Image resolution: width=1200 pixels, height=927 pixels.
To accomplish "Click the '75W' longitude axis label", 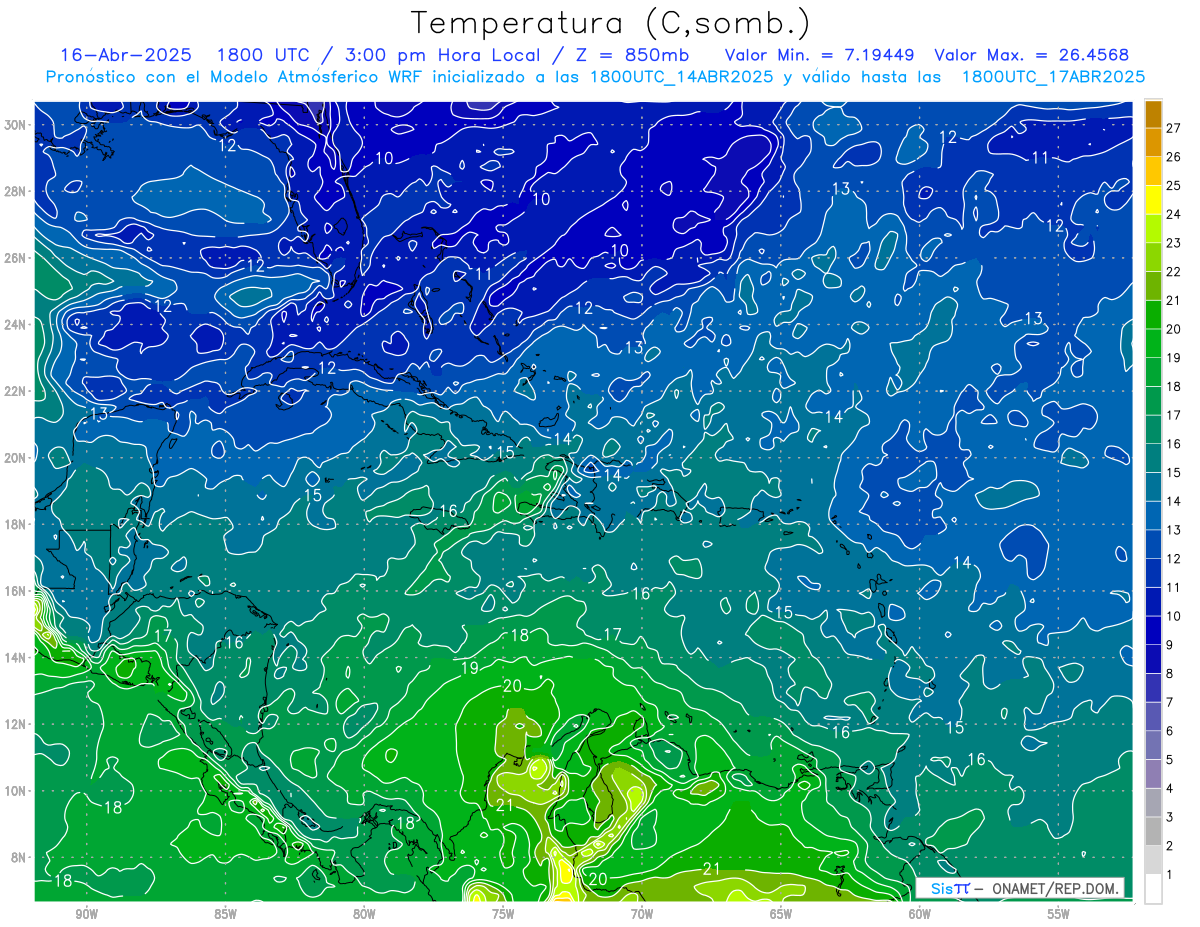I will [x=503, y=914].
